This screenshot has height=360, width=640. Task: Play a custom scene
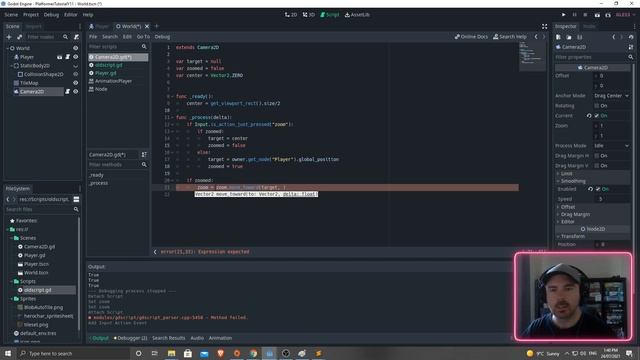[608, 14]
